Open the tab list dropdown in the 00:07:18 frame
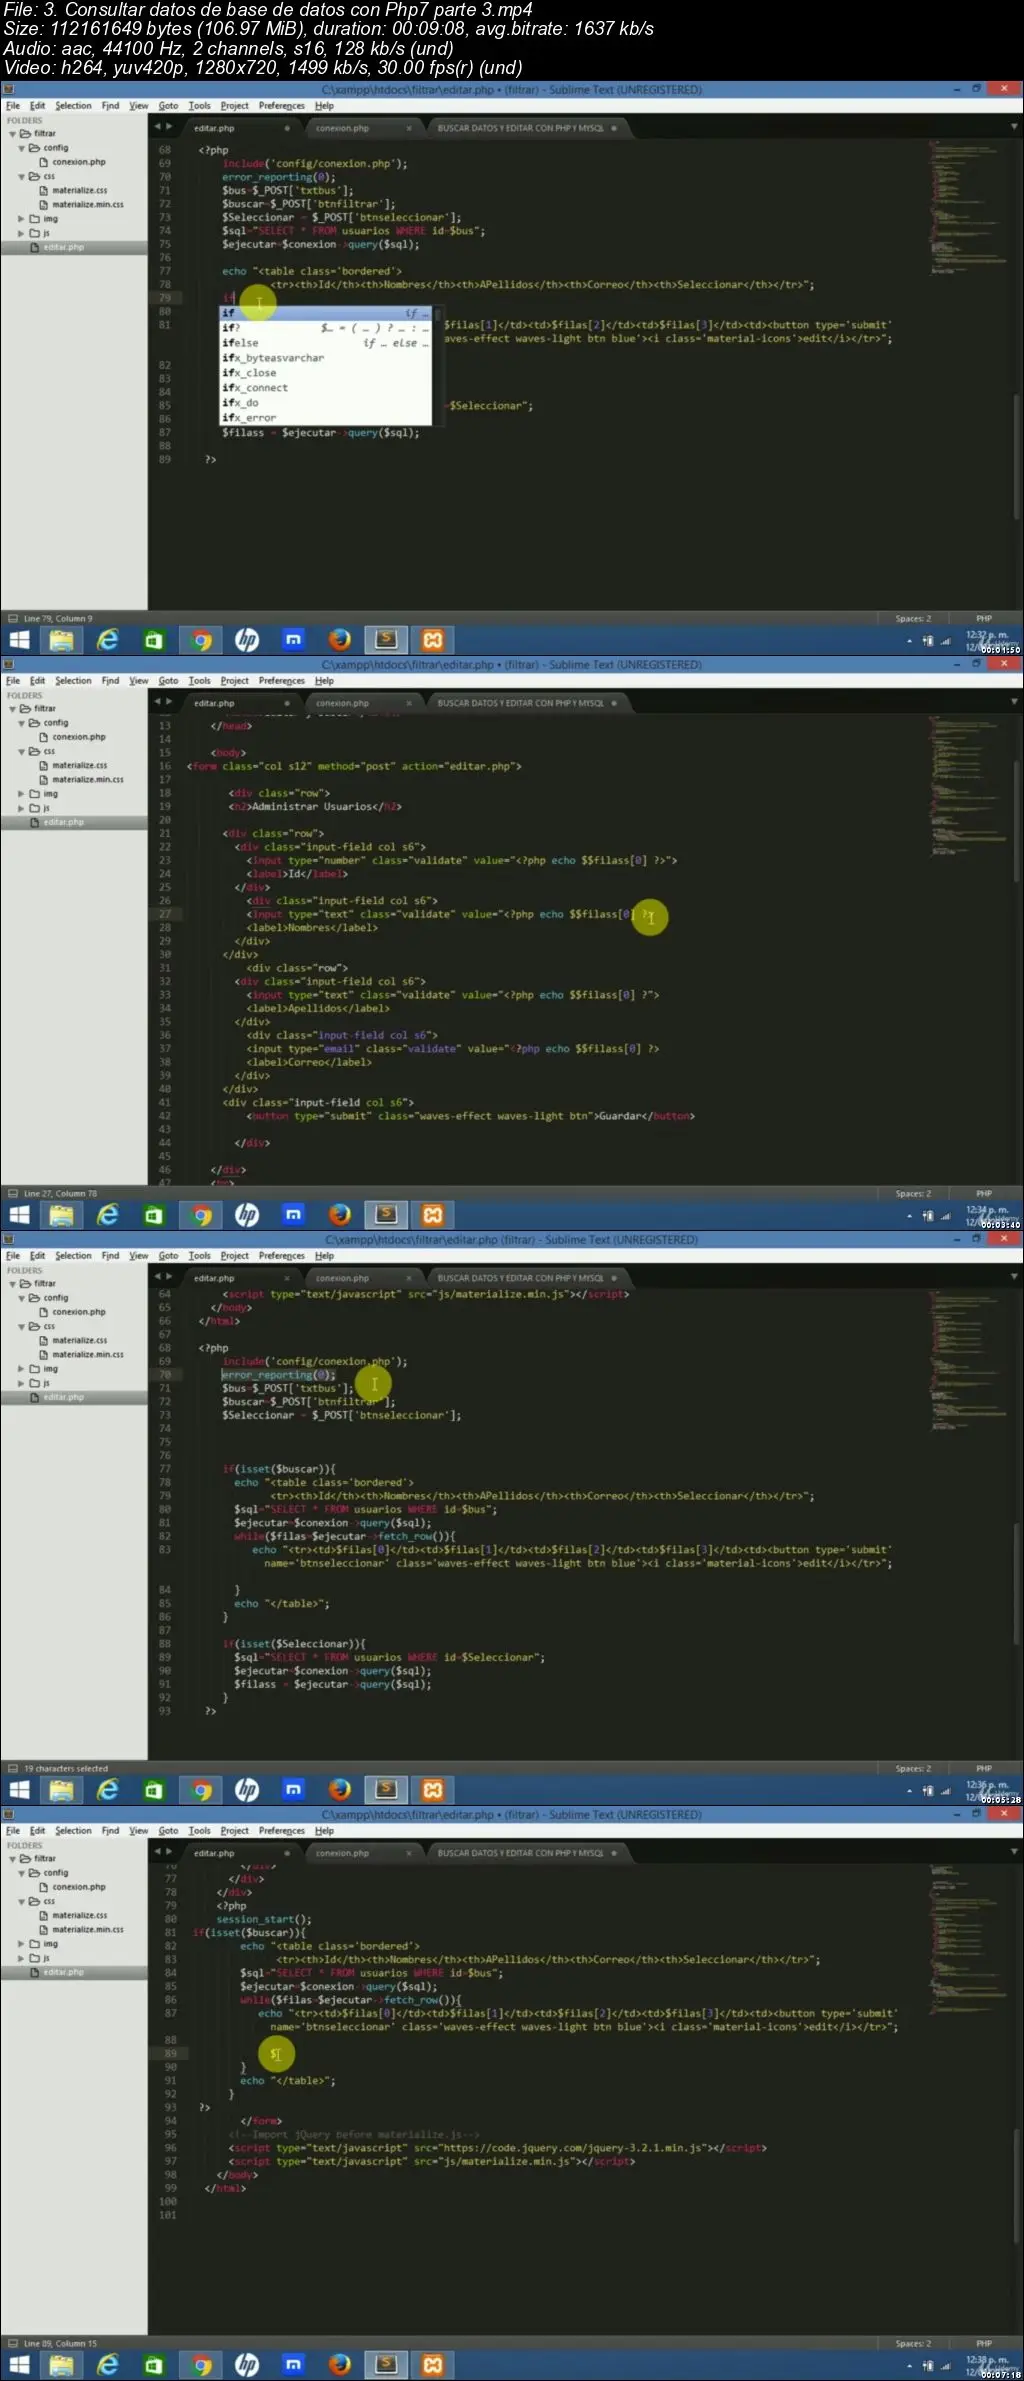Viewport: 1024px width, 2381px height. (x=1014, y=1853)
